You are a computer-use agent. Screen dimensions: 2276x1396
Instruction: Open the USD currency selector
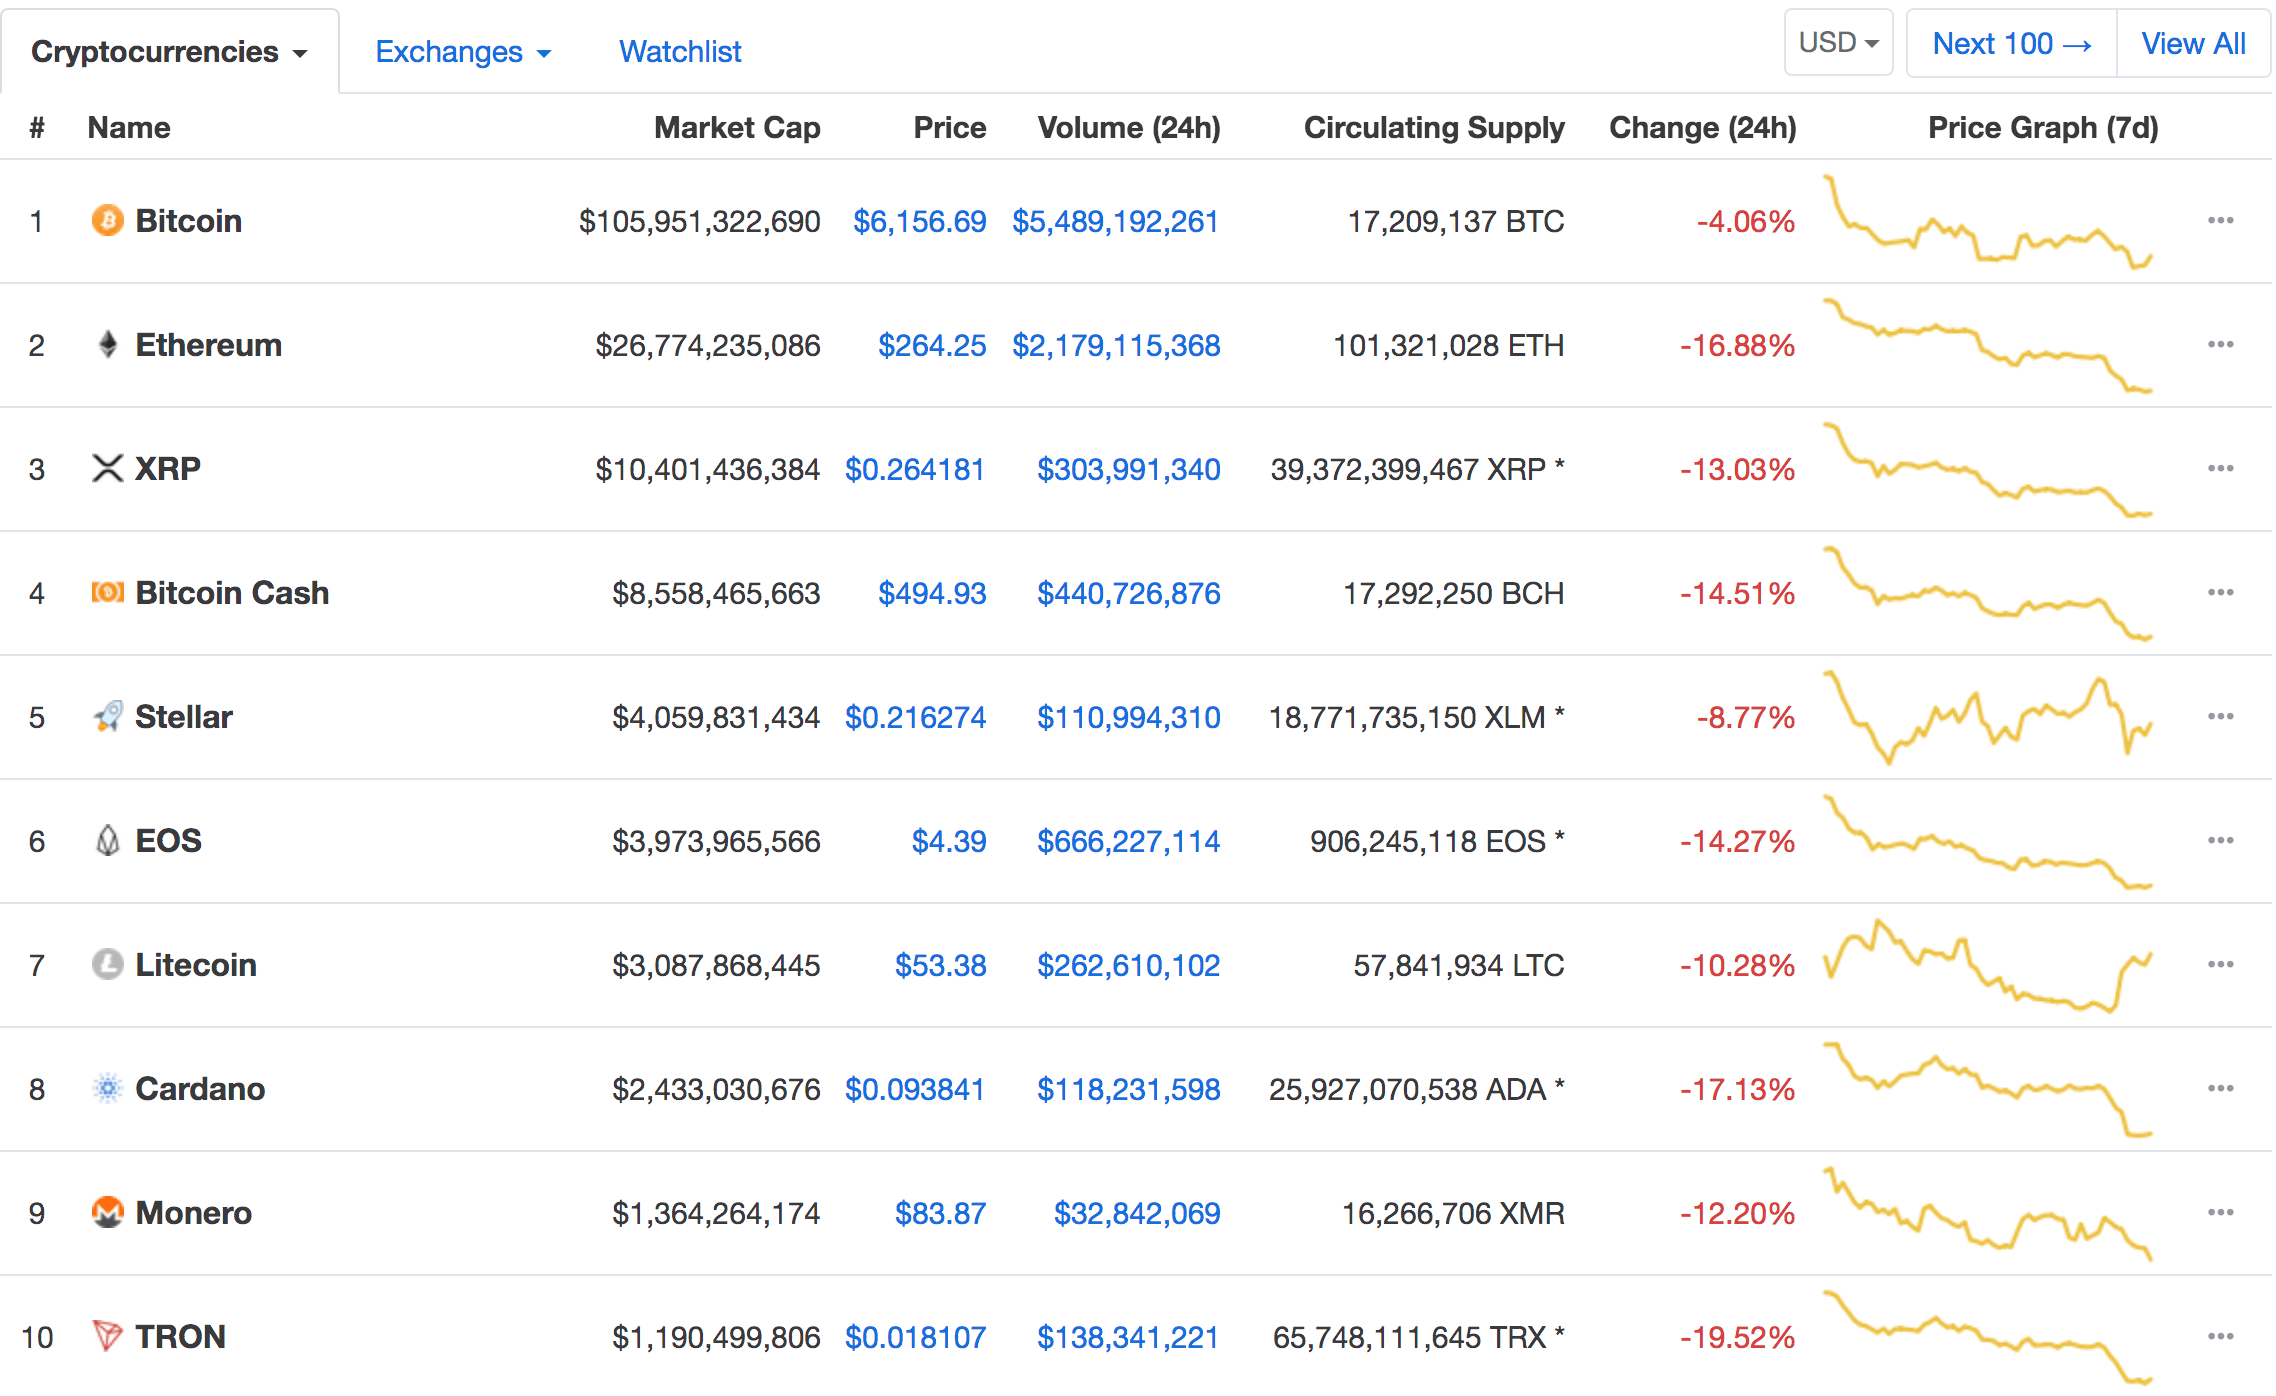(1838, 43)
